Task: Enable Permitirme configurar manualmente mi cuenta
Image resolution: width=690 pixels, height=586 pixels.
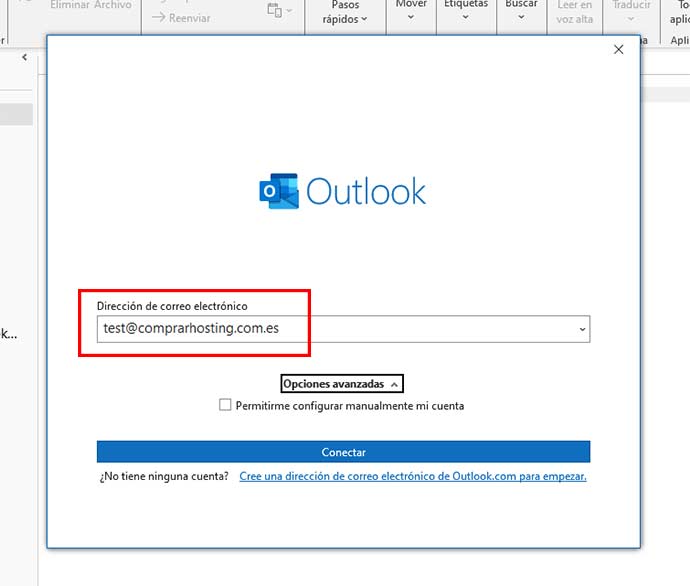Action: 225,405
